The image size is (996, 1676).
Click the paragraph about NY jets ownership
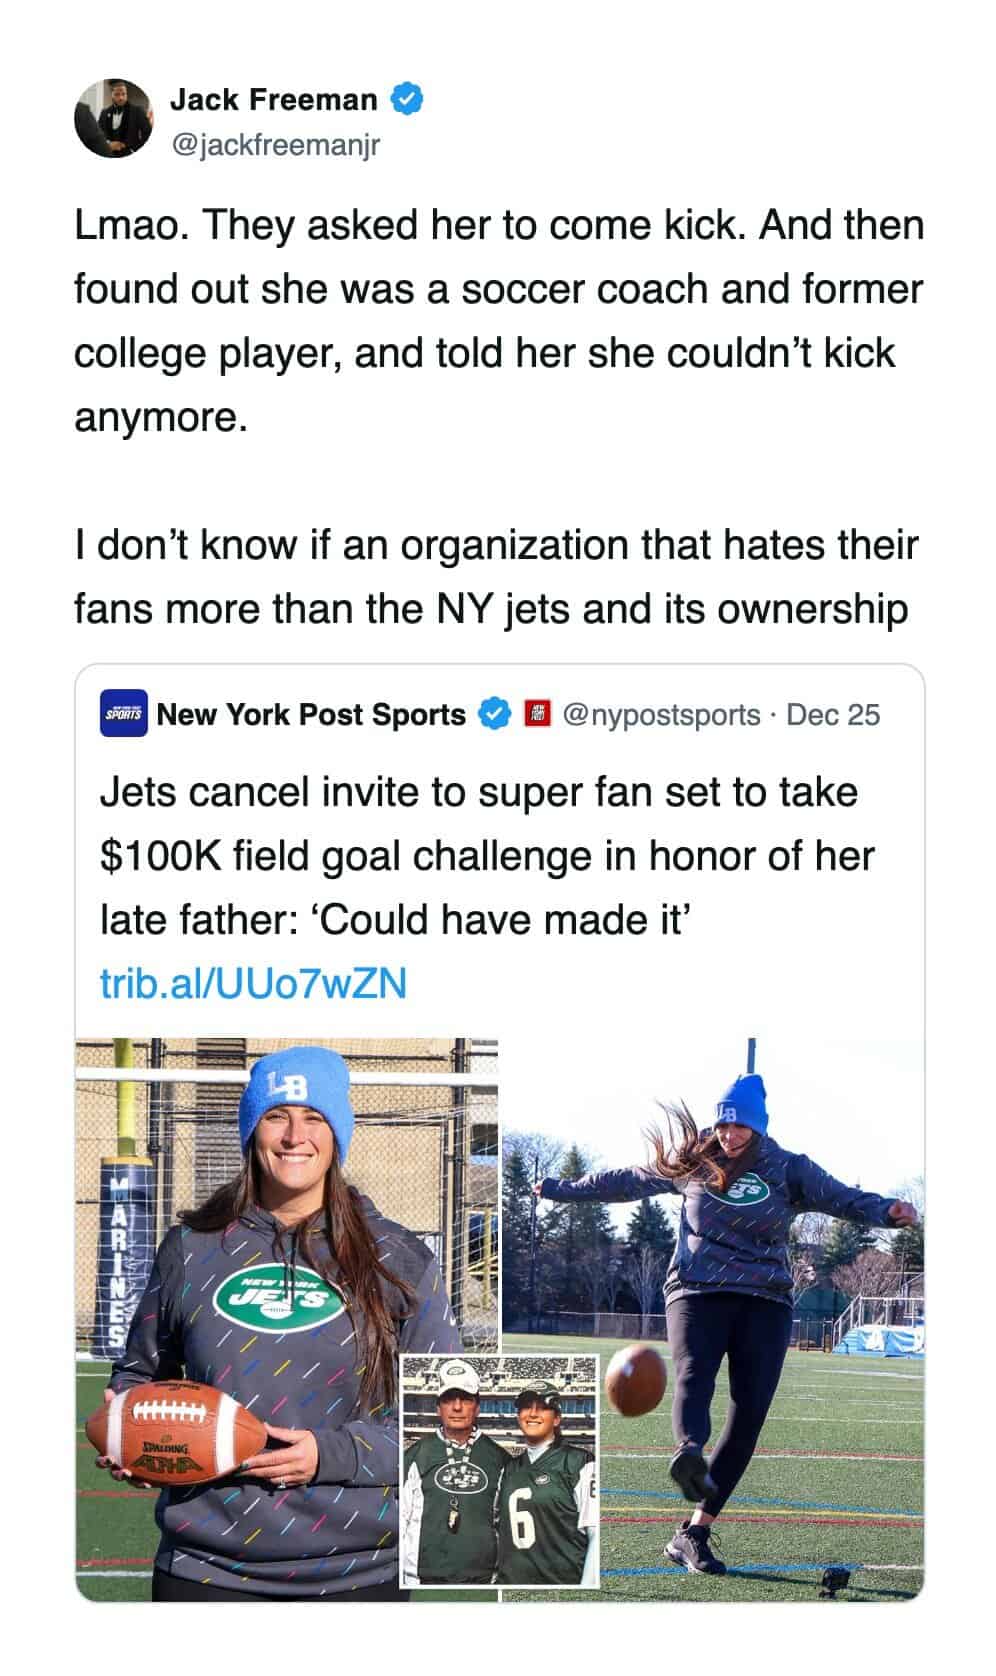[495, 576]
